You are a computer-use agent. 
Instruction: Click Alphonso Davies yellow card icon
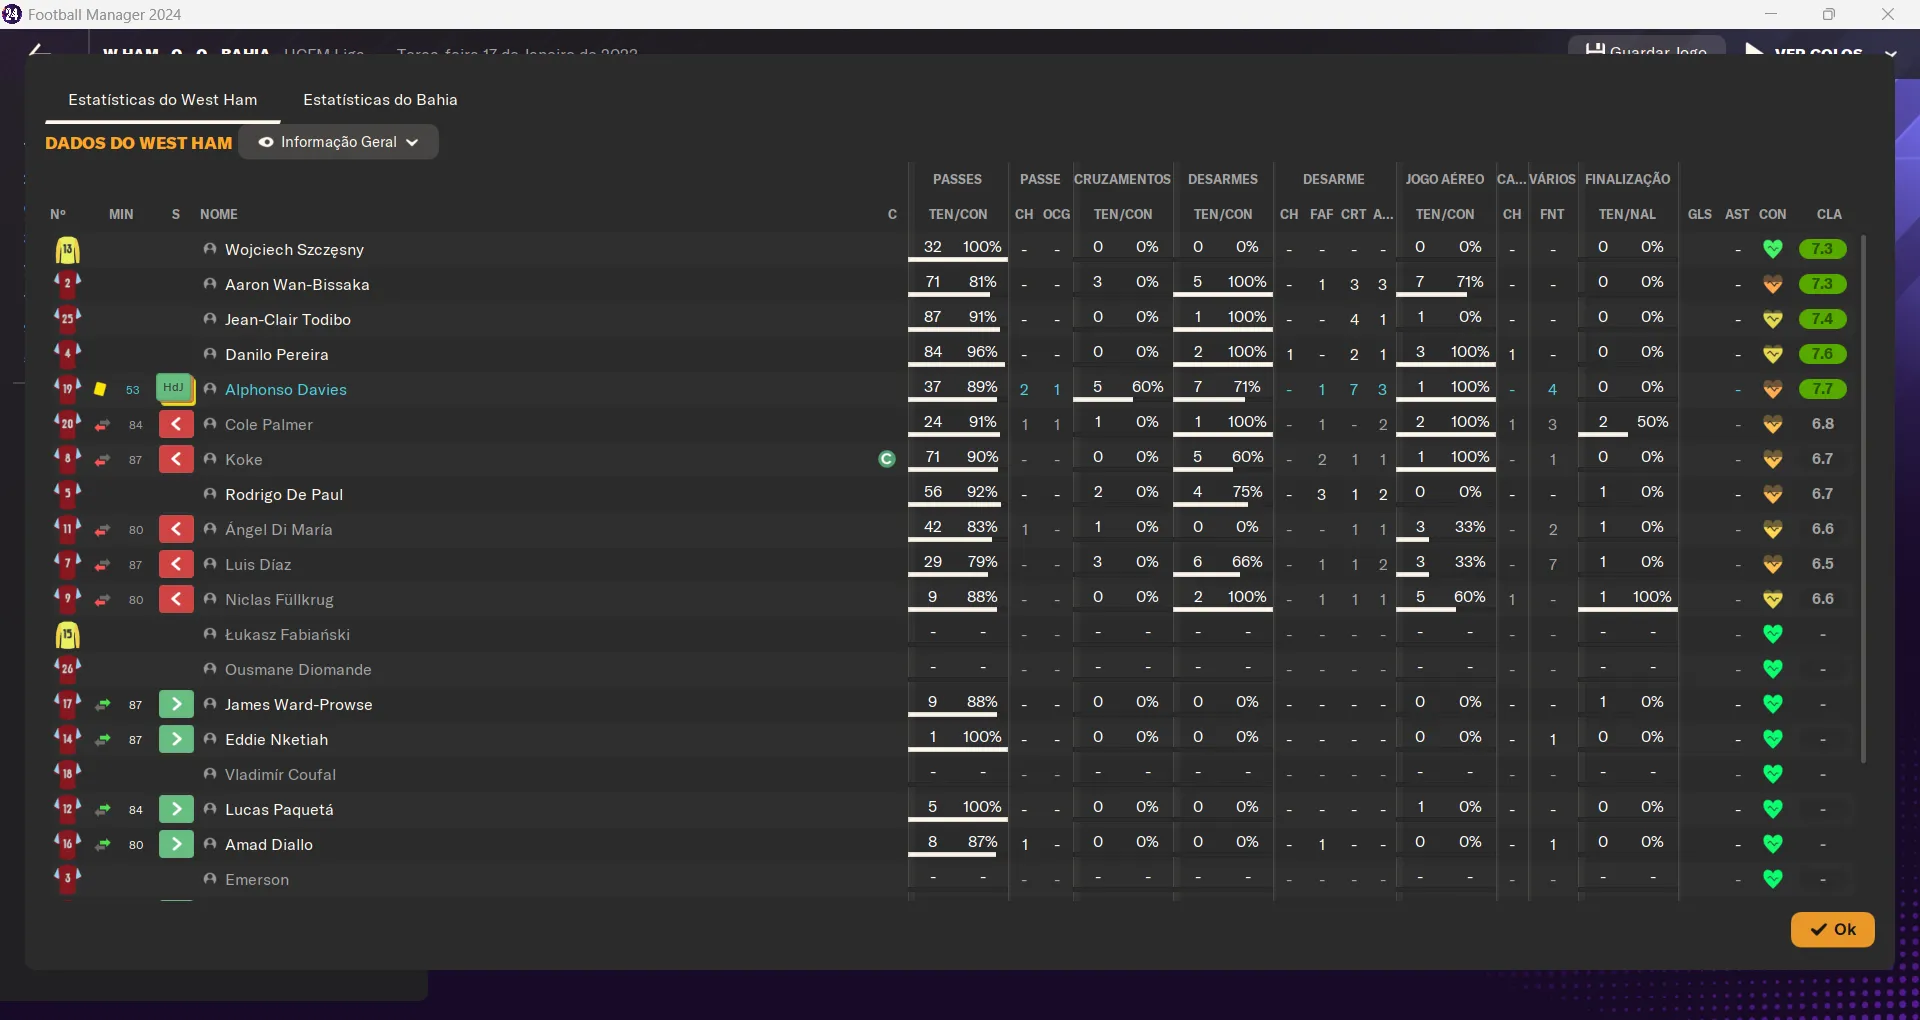(100, 389)
